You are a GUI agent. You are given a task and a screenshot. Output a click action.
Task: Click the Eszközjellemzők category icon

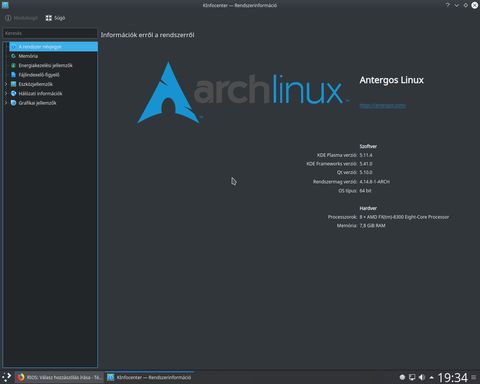pyautogui.click(x=13, y=84)
